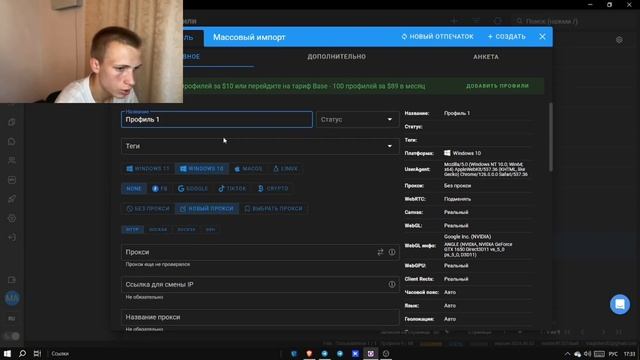Viewport: 640px width, 360px height.
Task: Click the wallet icon above the avatar
Action: coord(12,280)
